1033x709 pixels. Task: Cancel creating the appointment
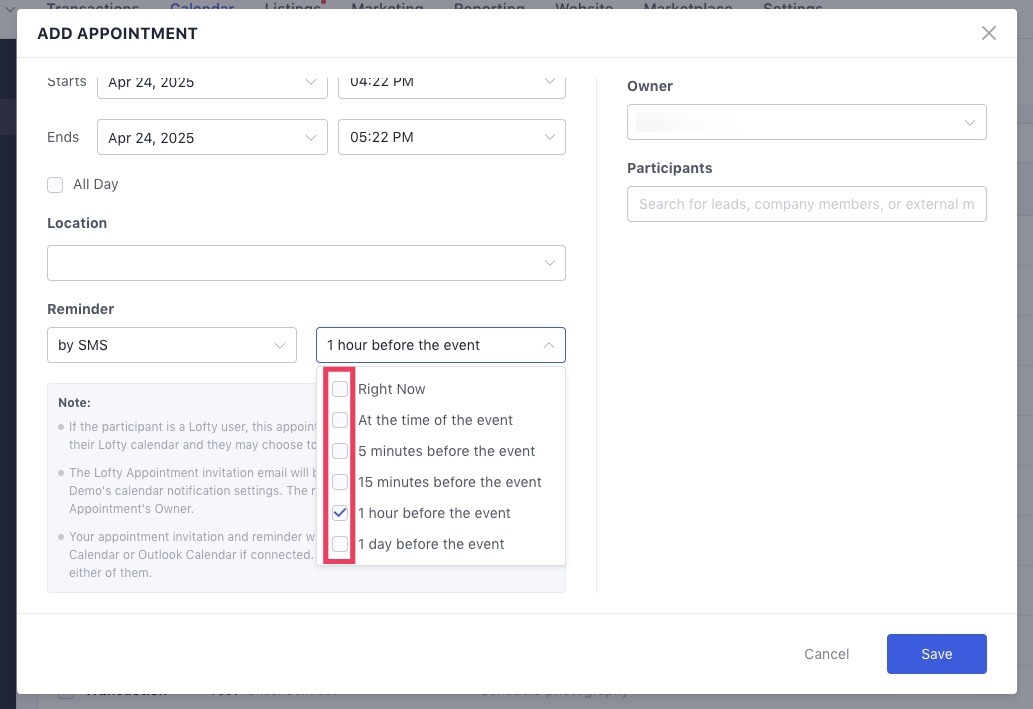pyautogui.click(x=826, y=653)
